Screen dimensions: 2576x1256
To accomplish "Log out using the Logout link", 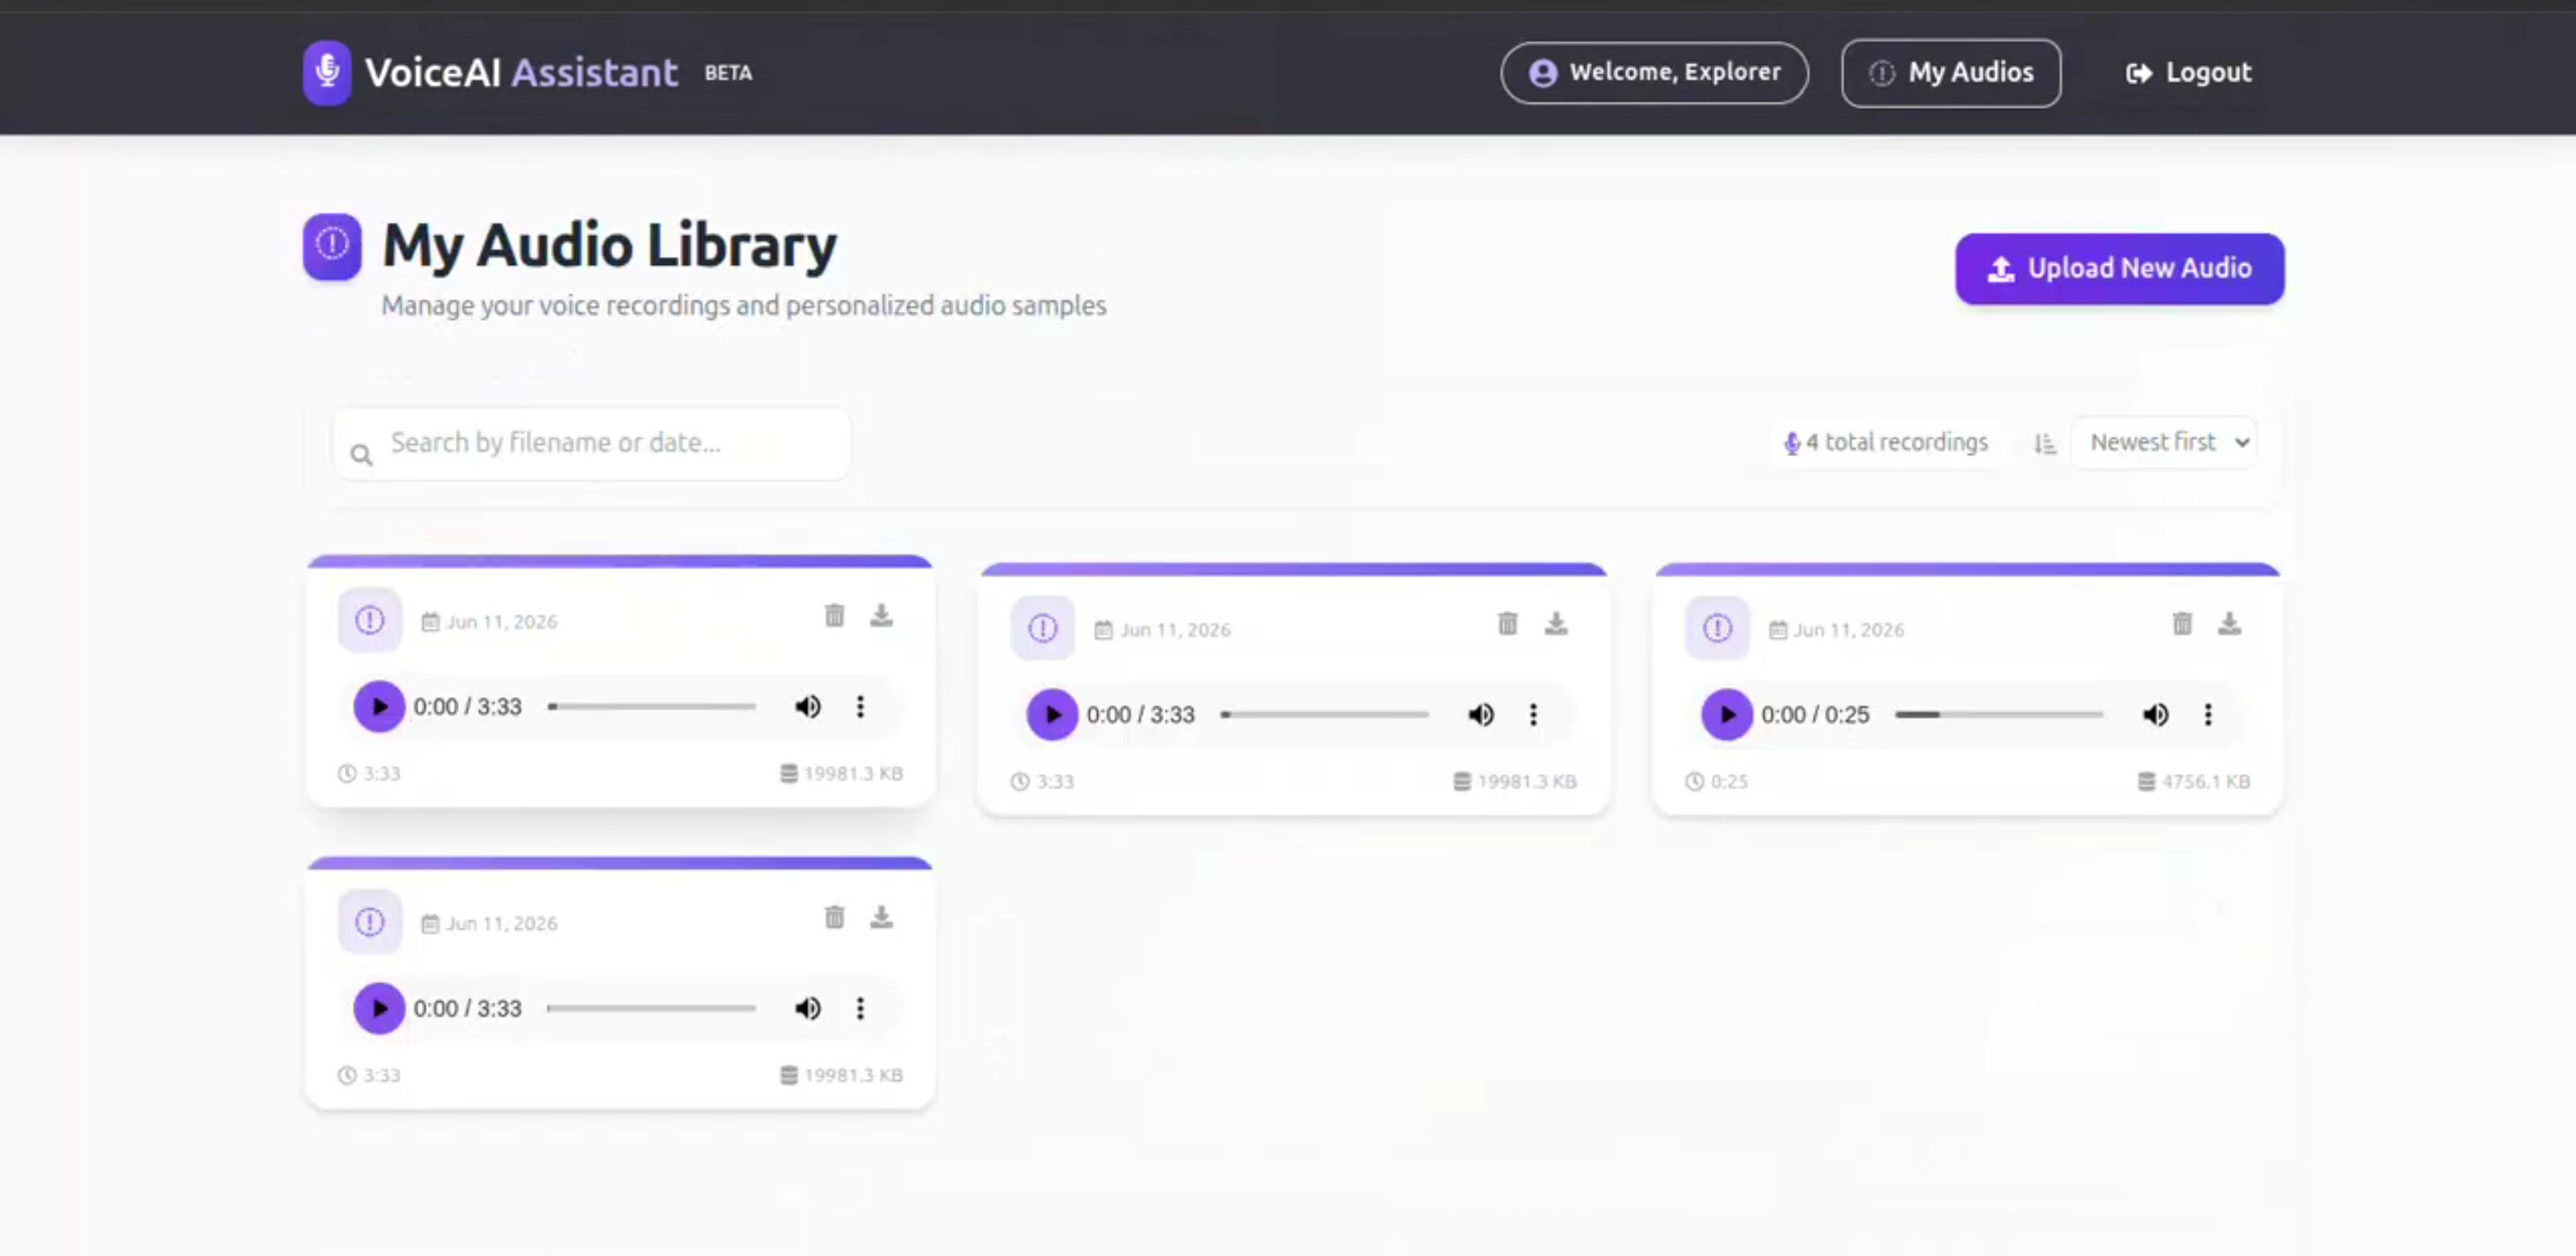I will (2188, 72).
